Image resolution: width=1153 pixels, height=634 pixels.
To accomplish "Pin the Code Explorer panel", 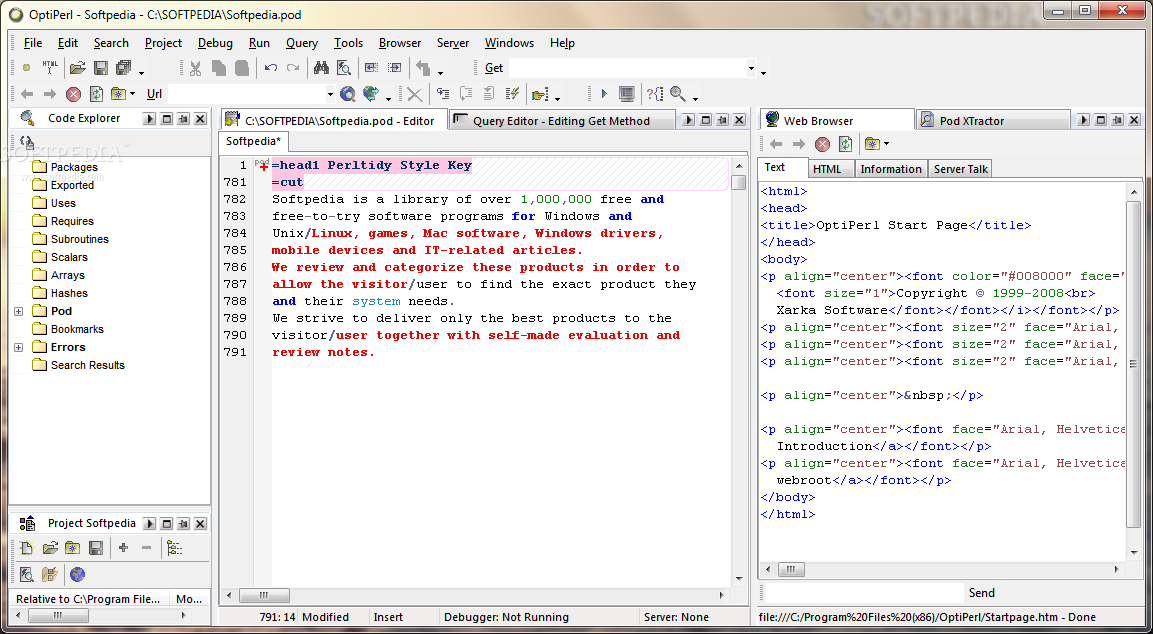I will pyautogui.click(x=183, y=118).
